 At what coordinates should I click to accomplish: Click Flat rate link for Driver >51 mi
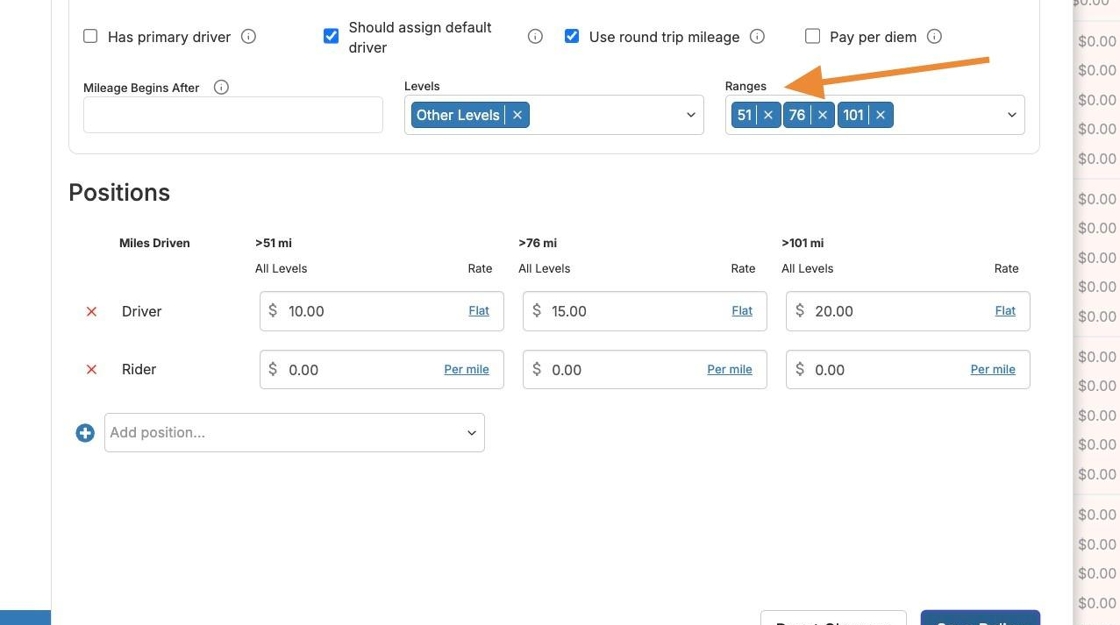[479, 311]
